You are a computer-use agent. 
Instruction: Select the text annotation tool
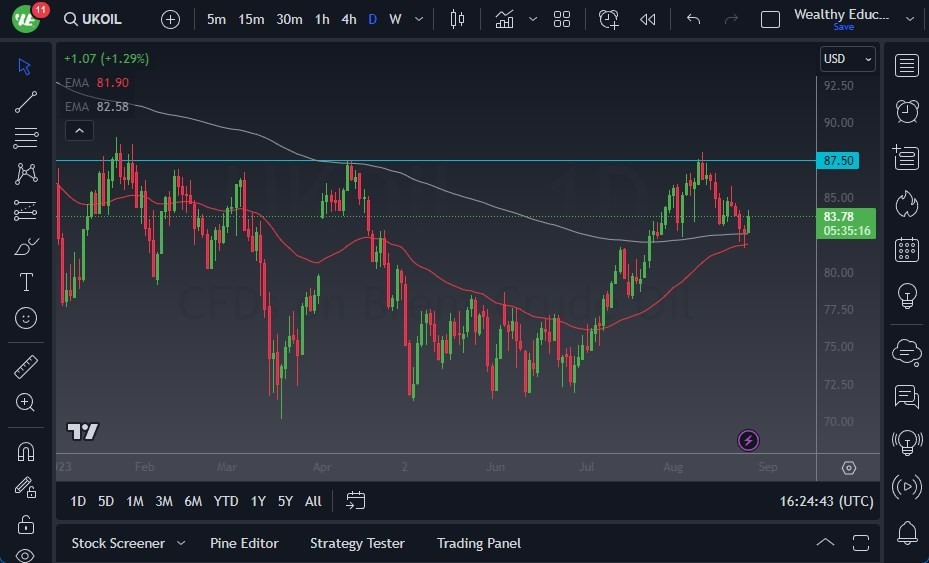(x=26, y=282)
